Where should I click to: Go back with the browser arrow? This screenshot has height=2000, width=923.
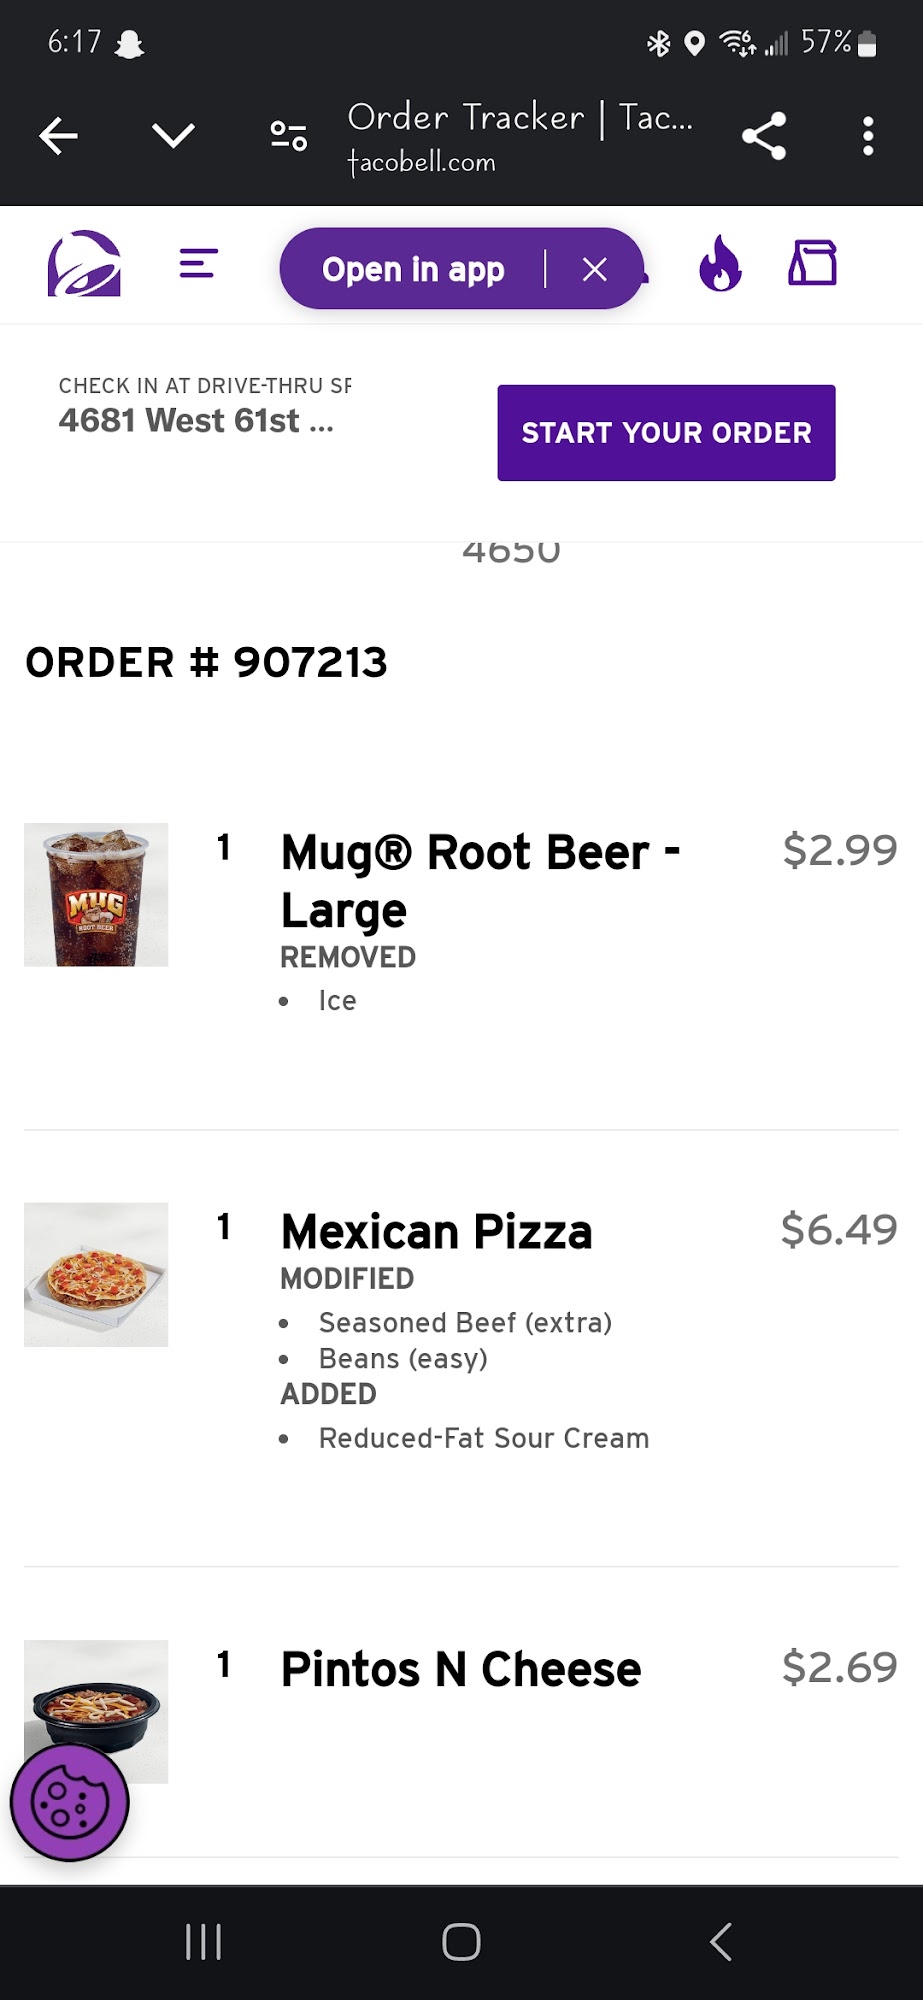pos(58,136)
